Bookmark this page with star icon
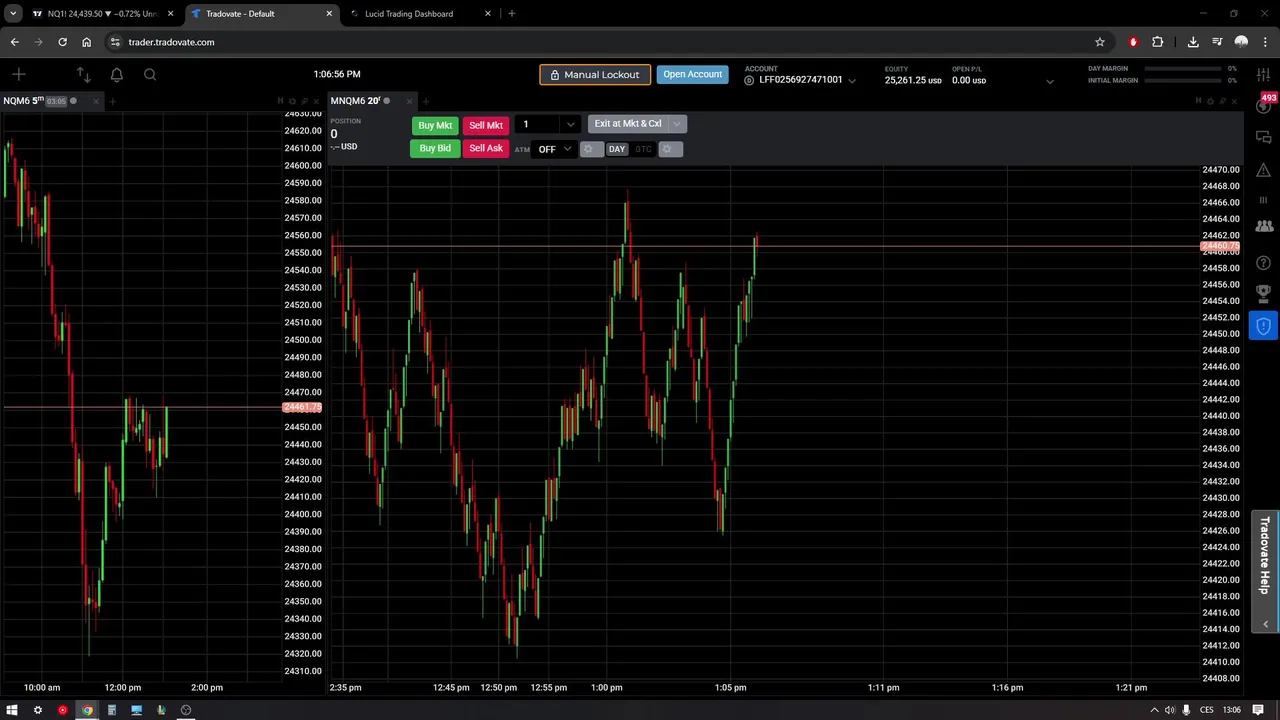This screenshot has width=1280, height=720. (1100, 42)
